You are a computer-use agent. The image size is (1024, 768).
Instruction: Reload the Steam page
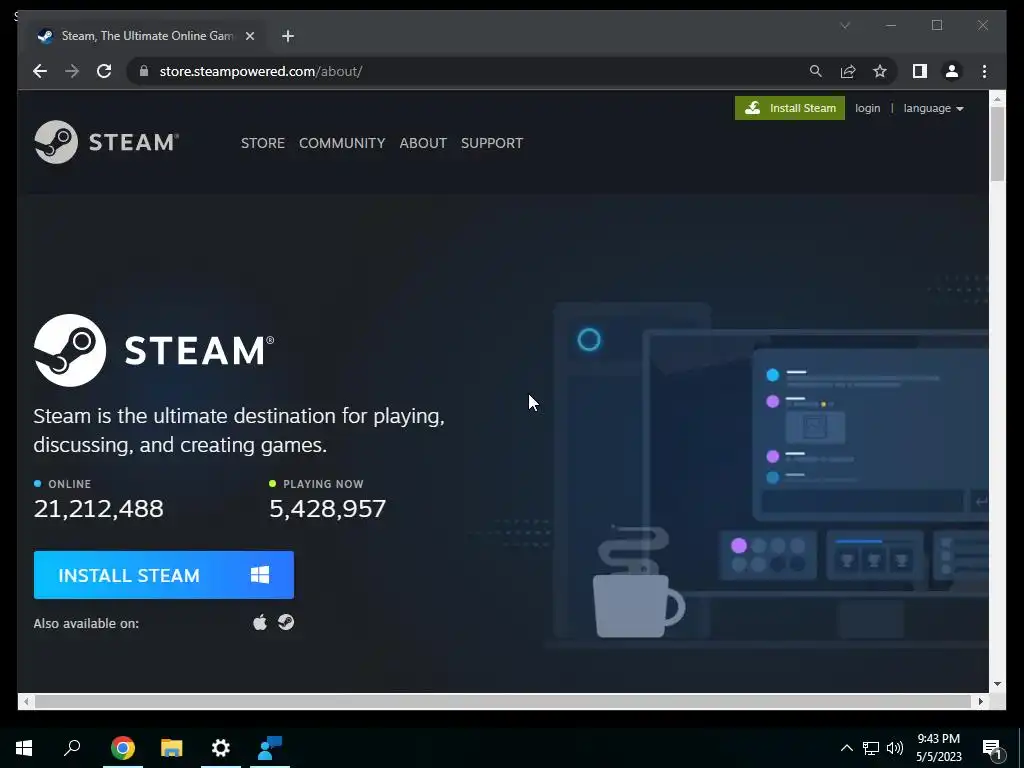pos(104,71)
